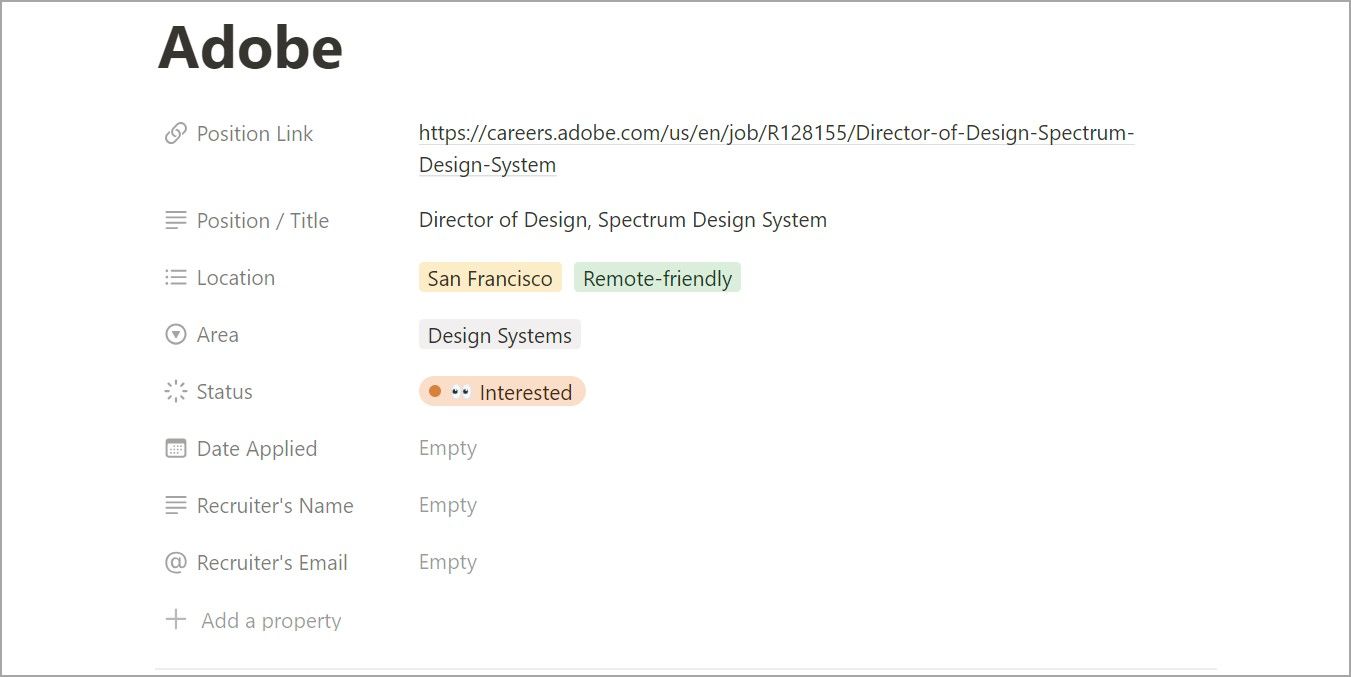Click the calendar icon next to Date Applied
The width and height of the screenshot is (1351, 677).
tap(175, 448)
